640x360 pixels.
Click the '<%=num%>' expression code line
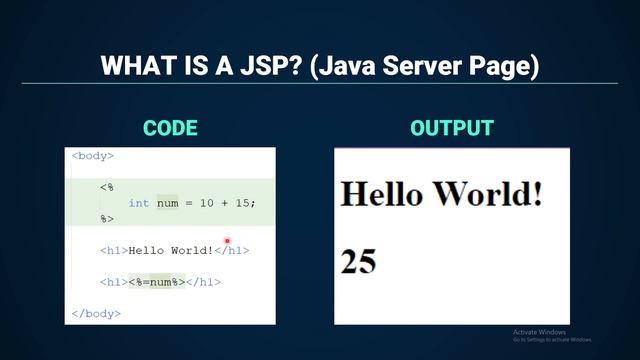(x=160, y=282)
